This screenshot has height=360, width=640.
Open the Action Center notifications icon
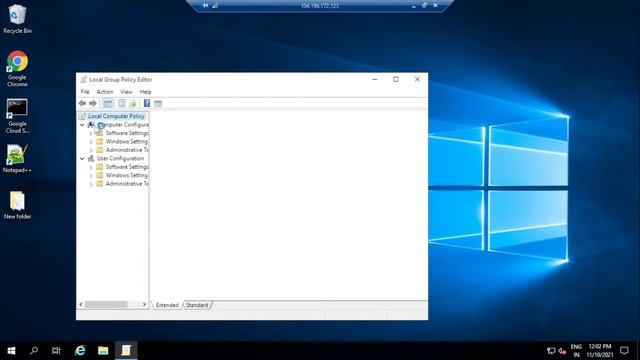[624, 351]
